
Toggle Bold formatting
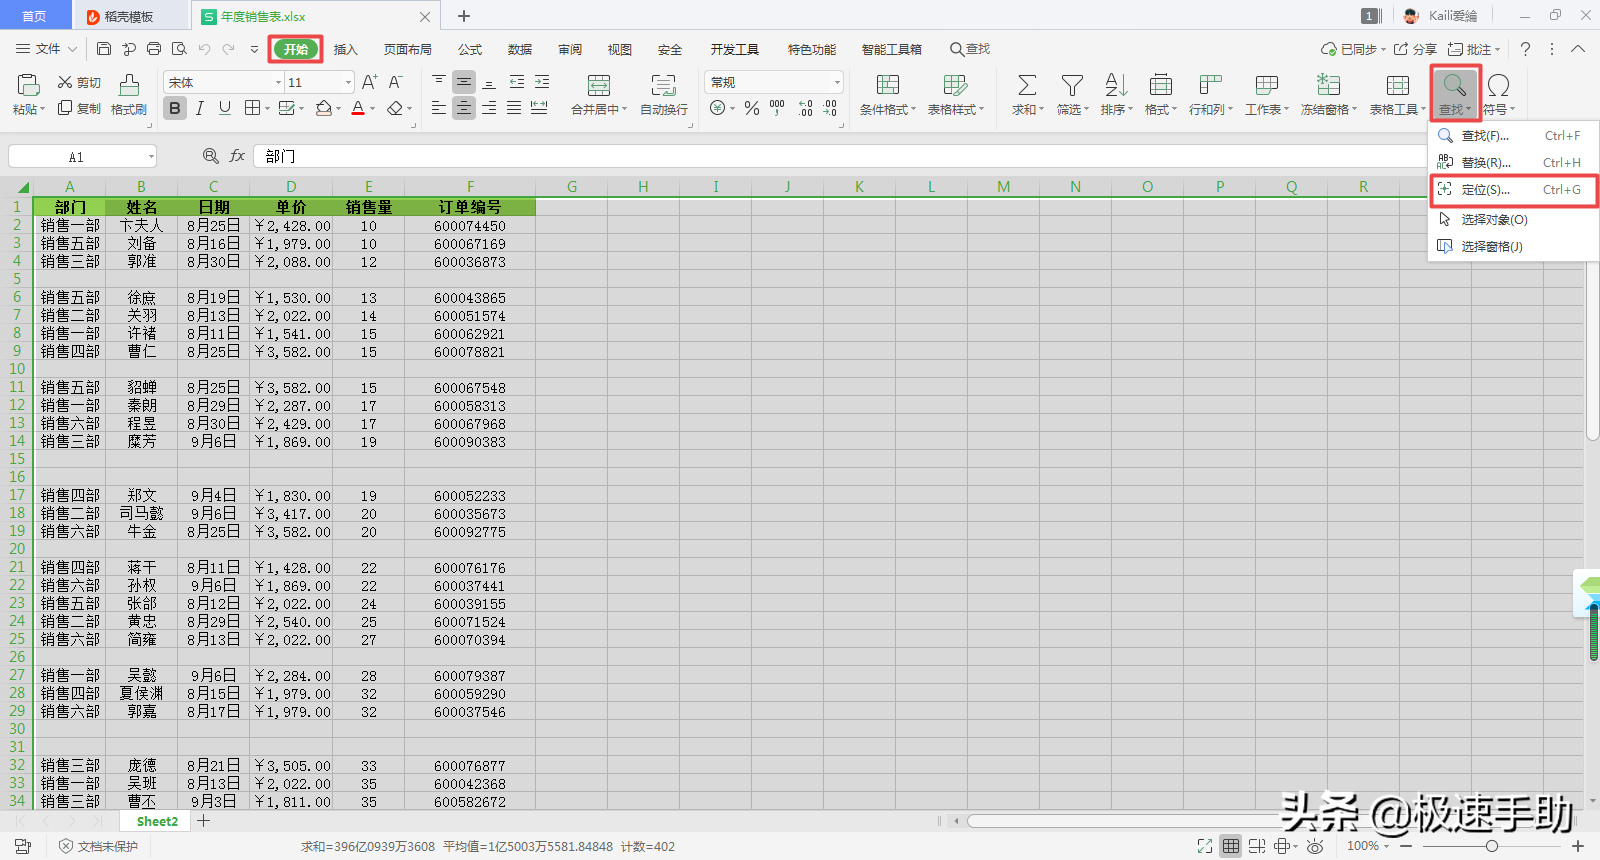175,108
